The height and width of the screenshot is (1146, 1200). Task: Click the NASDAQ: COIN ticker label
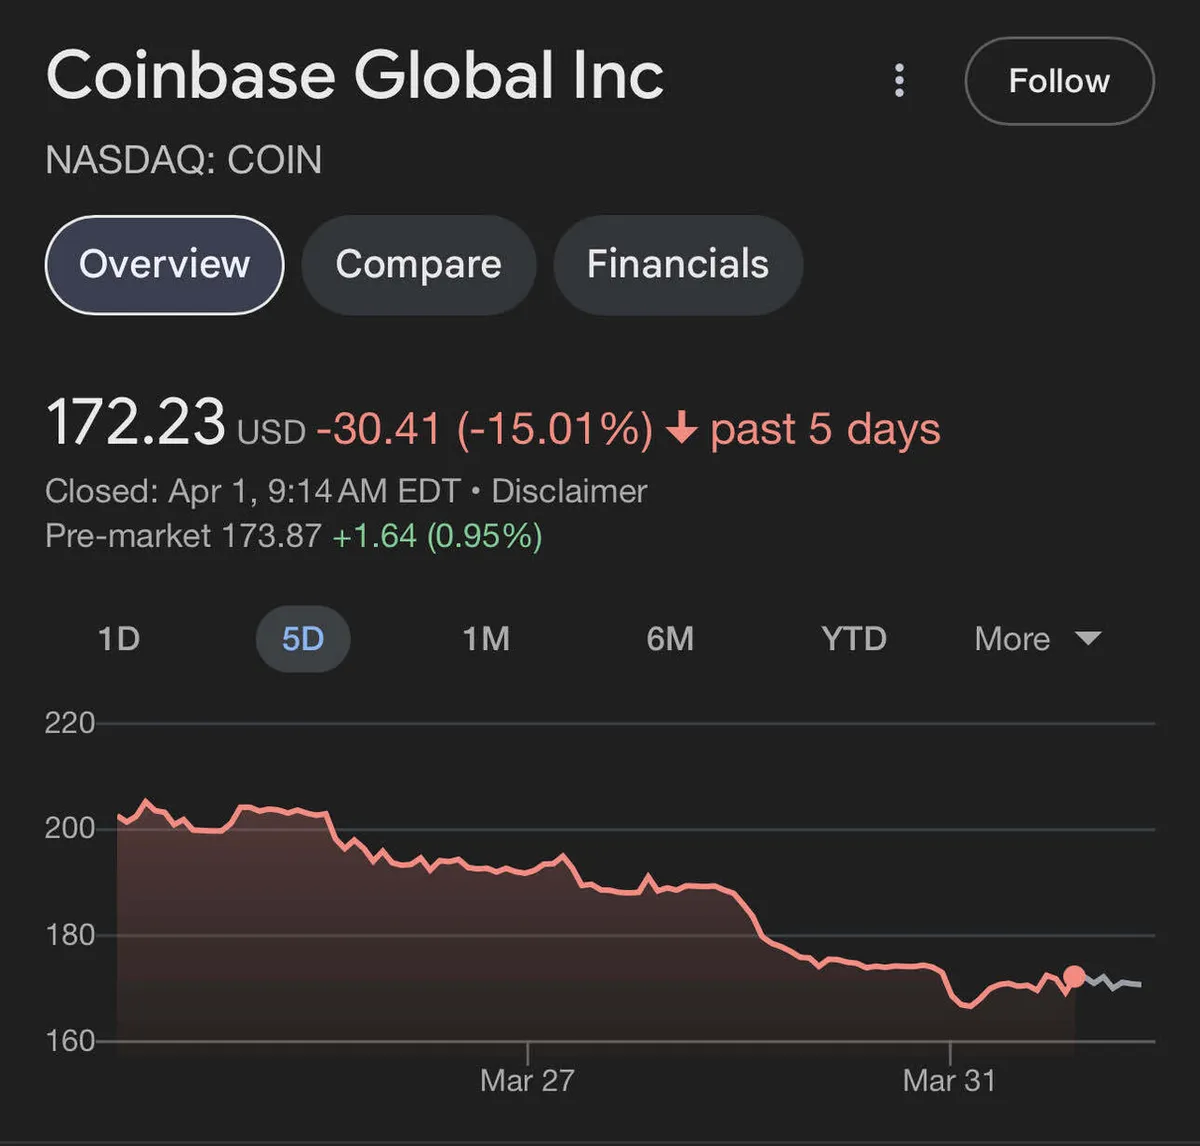point(183,160)
